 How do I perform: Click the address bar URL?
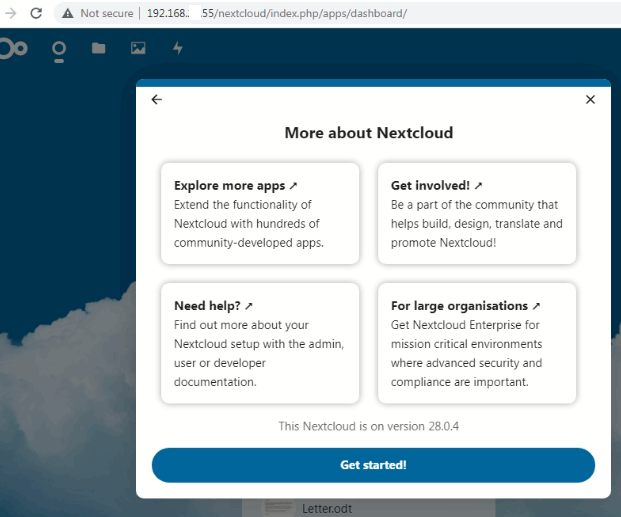click(276, 13)
